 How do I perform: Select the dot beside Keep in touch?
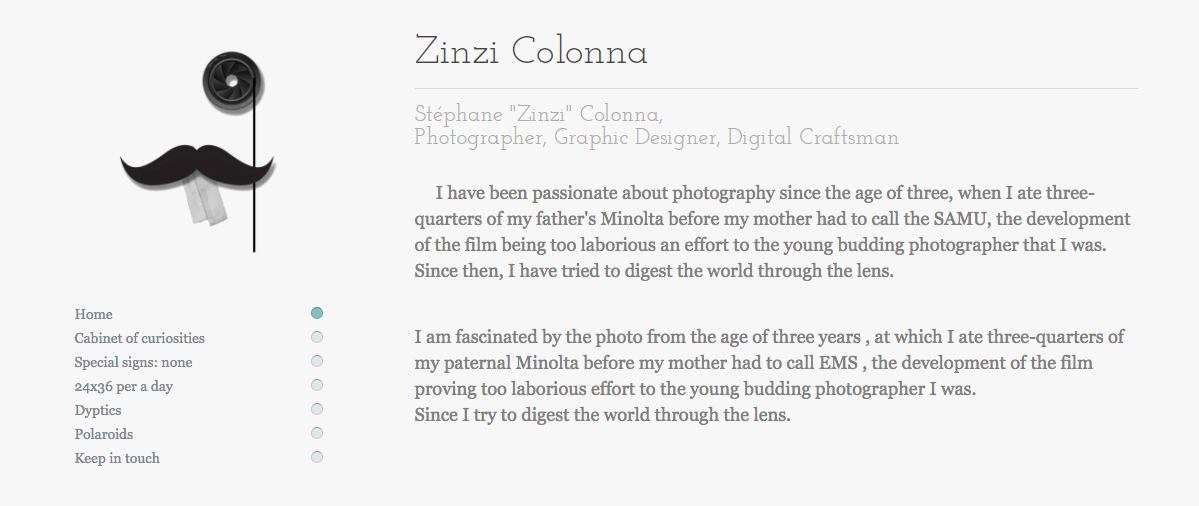(x=317, y=457)
